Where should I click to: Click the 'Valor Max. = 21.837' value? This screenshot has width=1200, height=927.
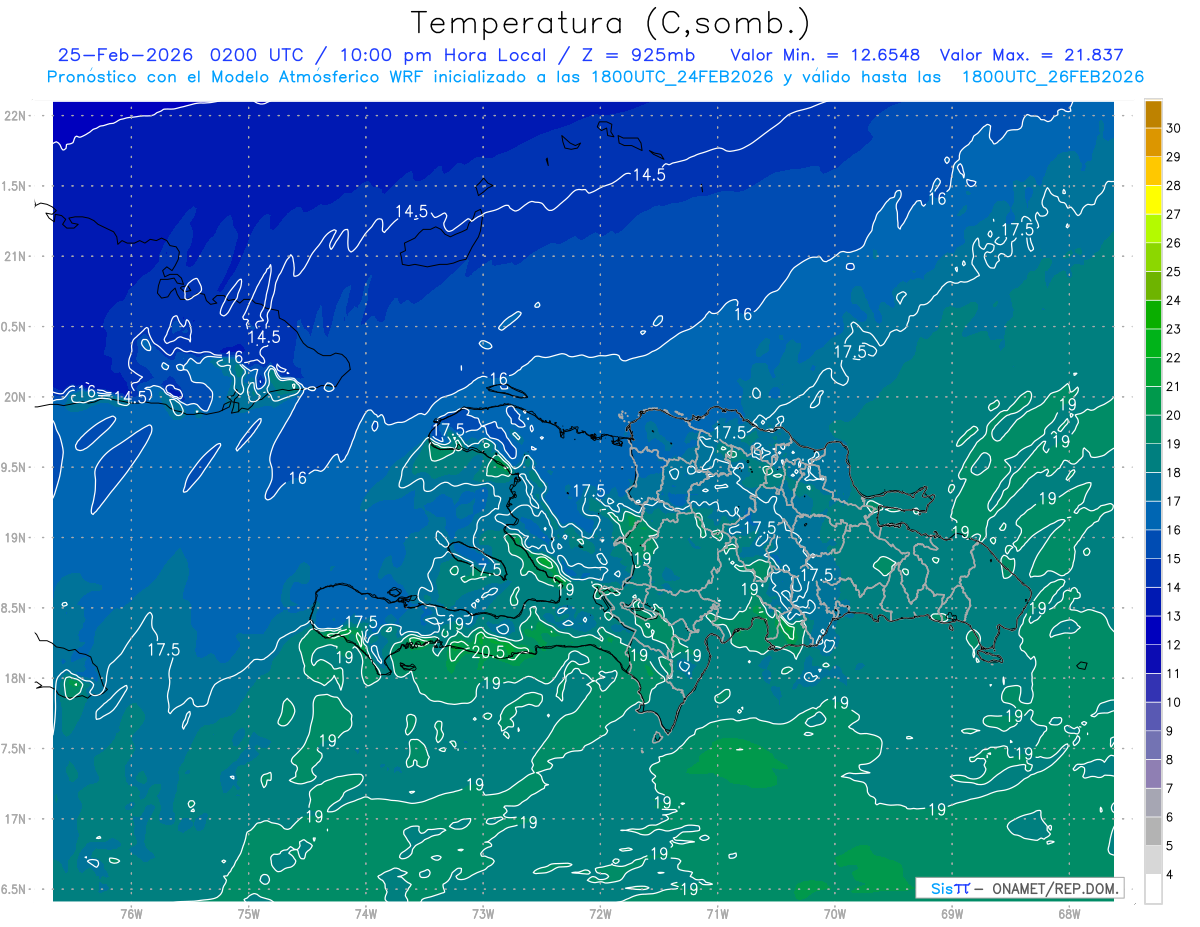[1031, 55]
